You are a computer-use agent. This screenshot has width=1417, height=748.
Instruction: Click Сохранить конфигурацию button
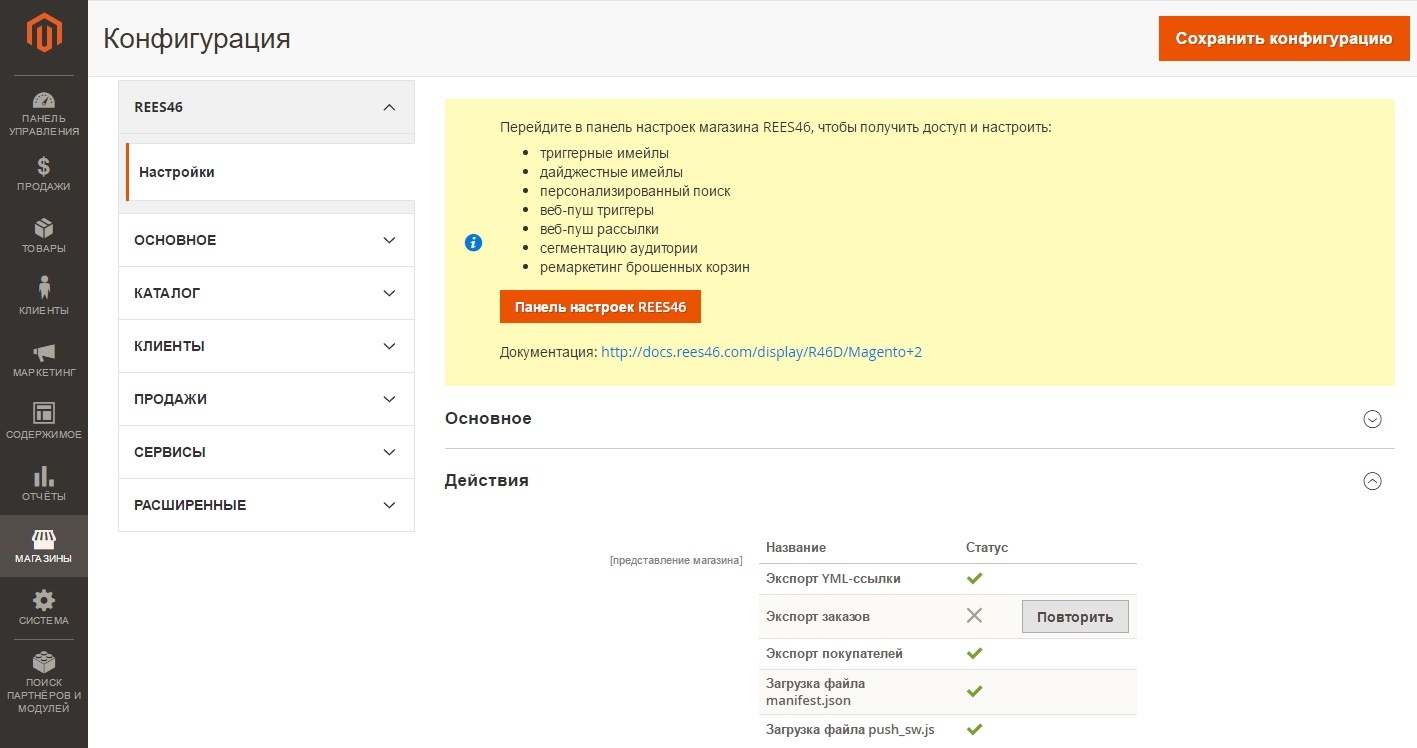1283,39
